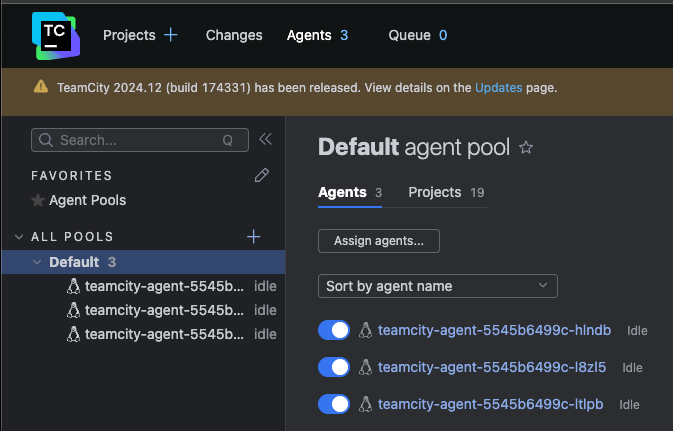Click the Linux icon beside agent hlndb
Image resolution: width=673 pixels, height=431 pixels.
(x=365, y=330)
